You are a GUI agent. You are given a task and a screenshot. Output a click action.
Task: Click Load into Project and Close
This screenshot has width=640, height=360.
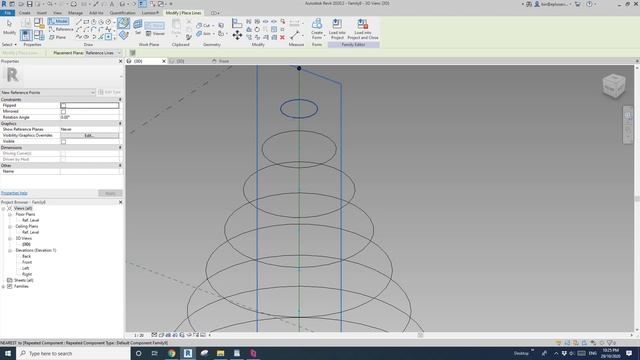pyautogui.click(x=362, y=29)
